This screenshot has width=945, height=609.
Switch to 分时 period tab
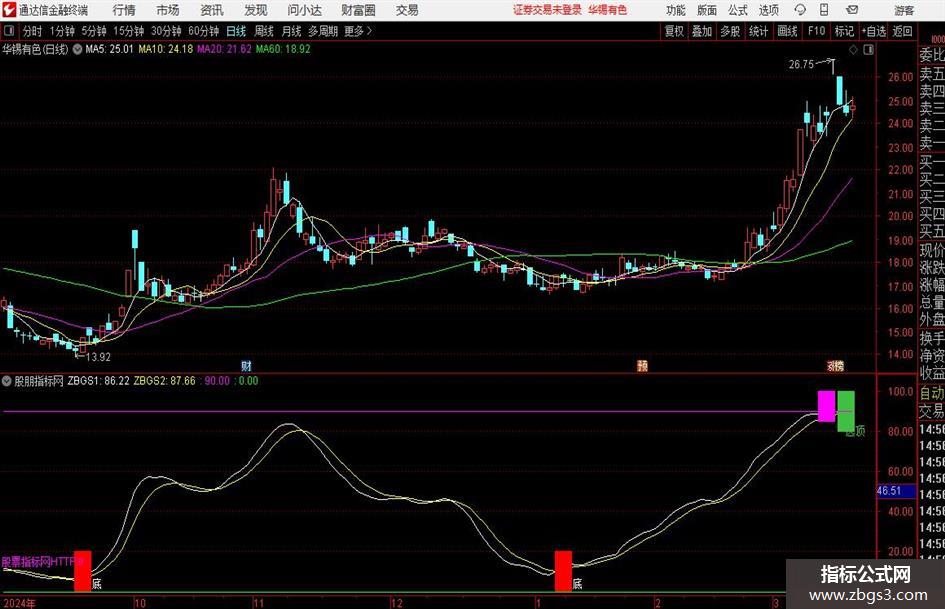[32, 31]
